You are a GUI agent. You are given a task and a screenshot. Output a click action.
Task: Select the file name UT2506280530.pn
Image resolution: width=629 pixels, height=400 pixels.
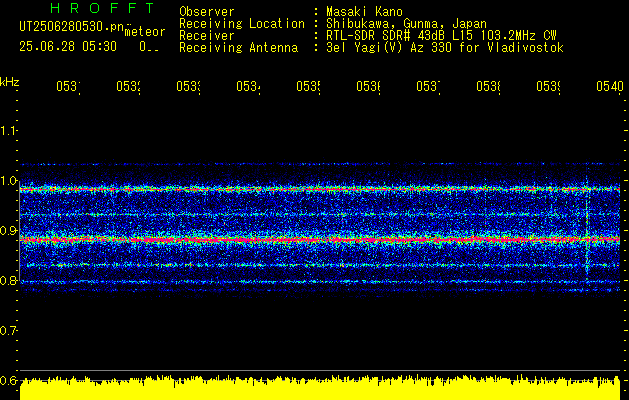coord(72,27)
